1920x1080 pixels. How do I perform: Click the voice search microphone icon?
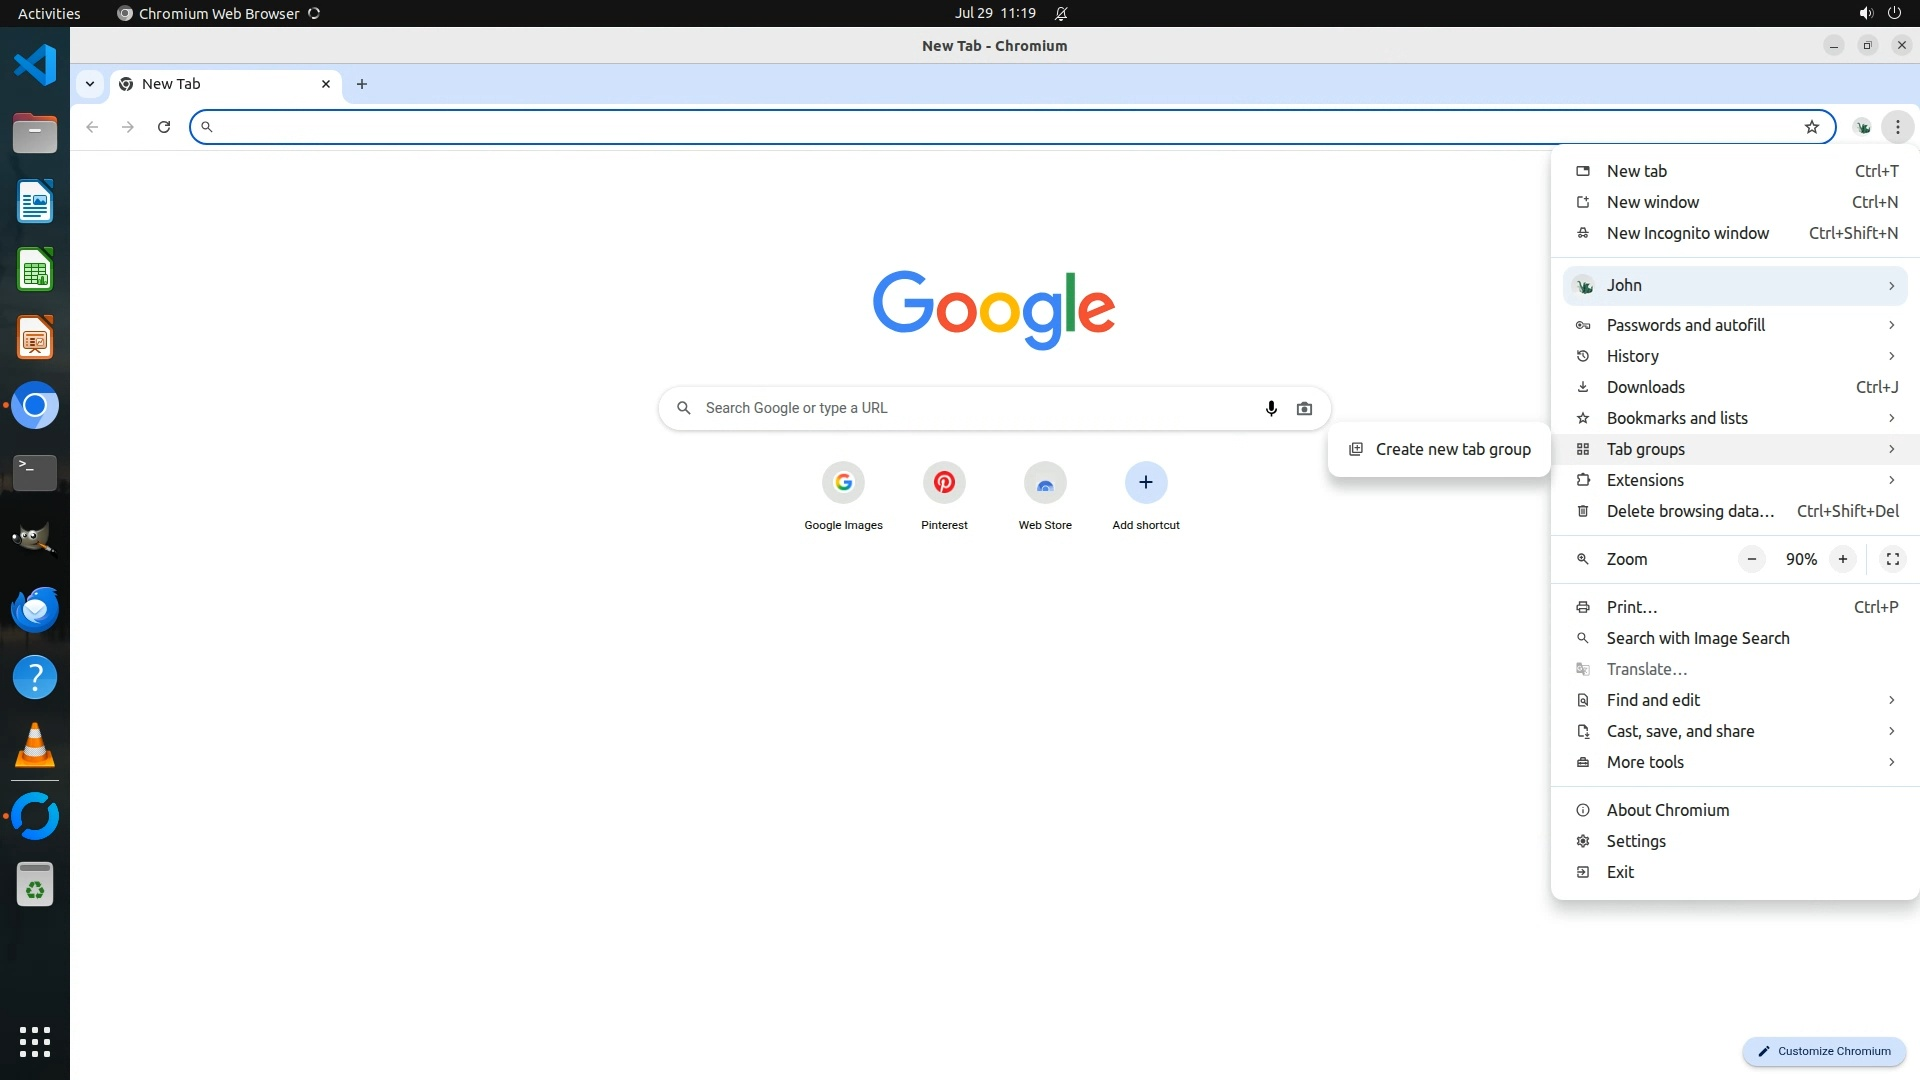click(1271, 408)
